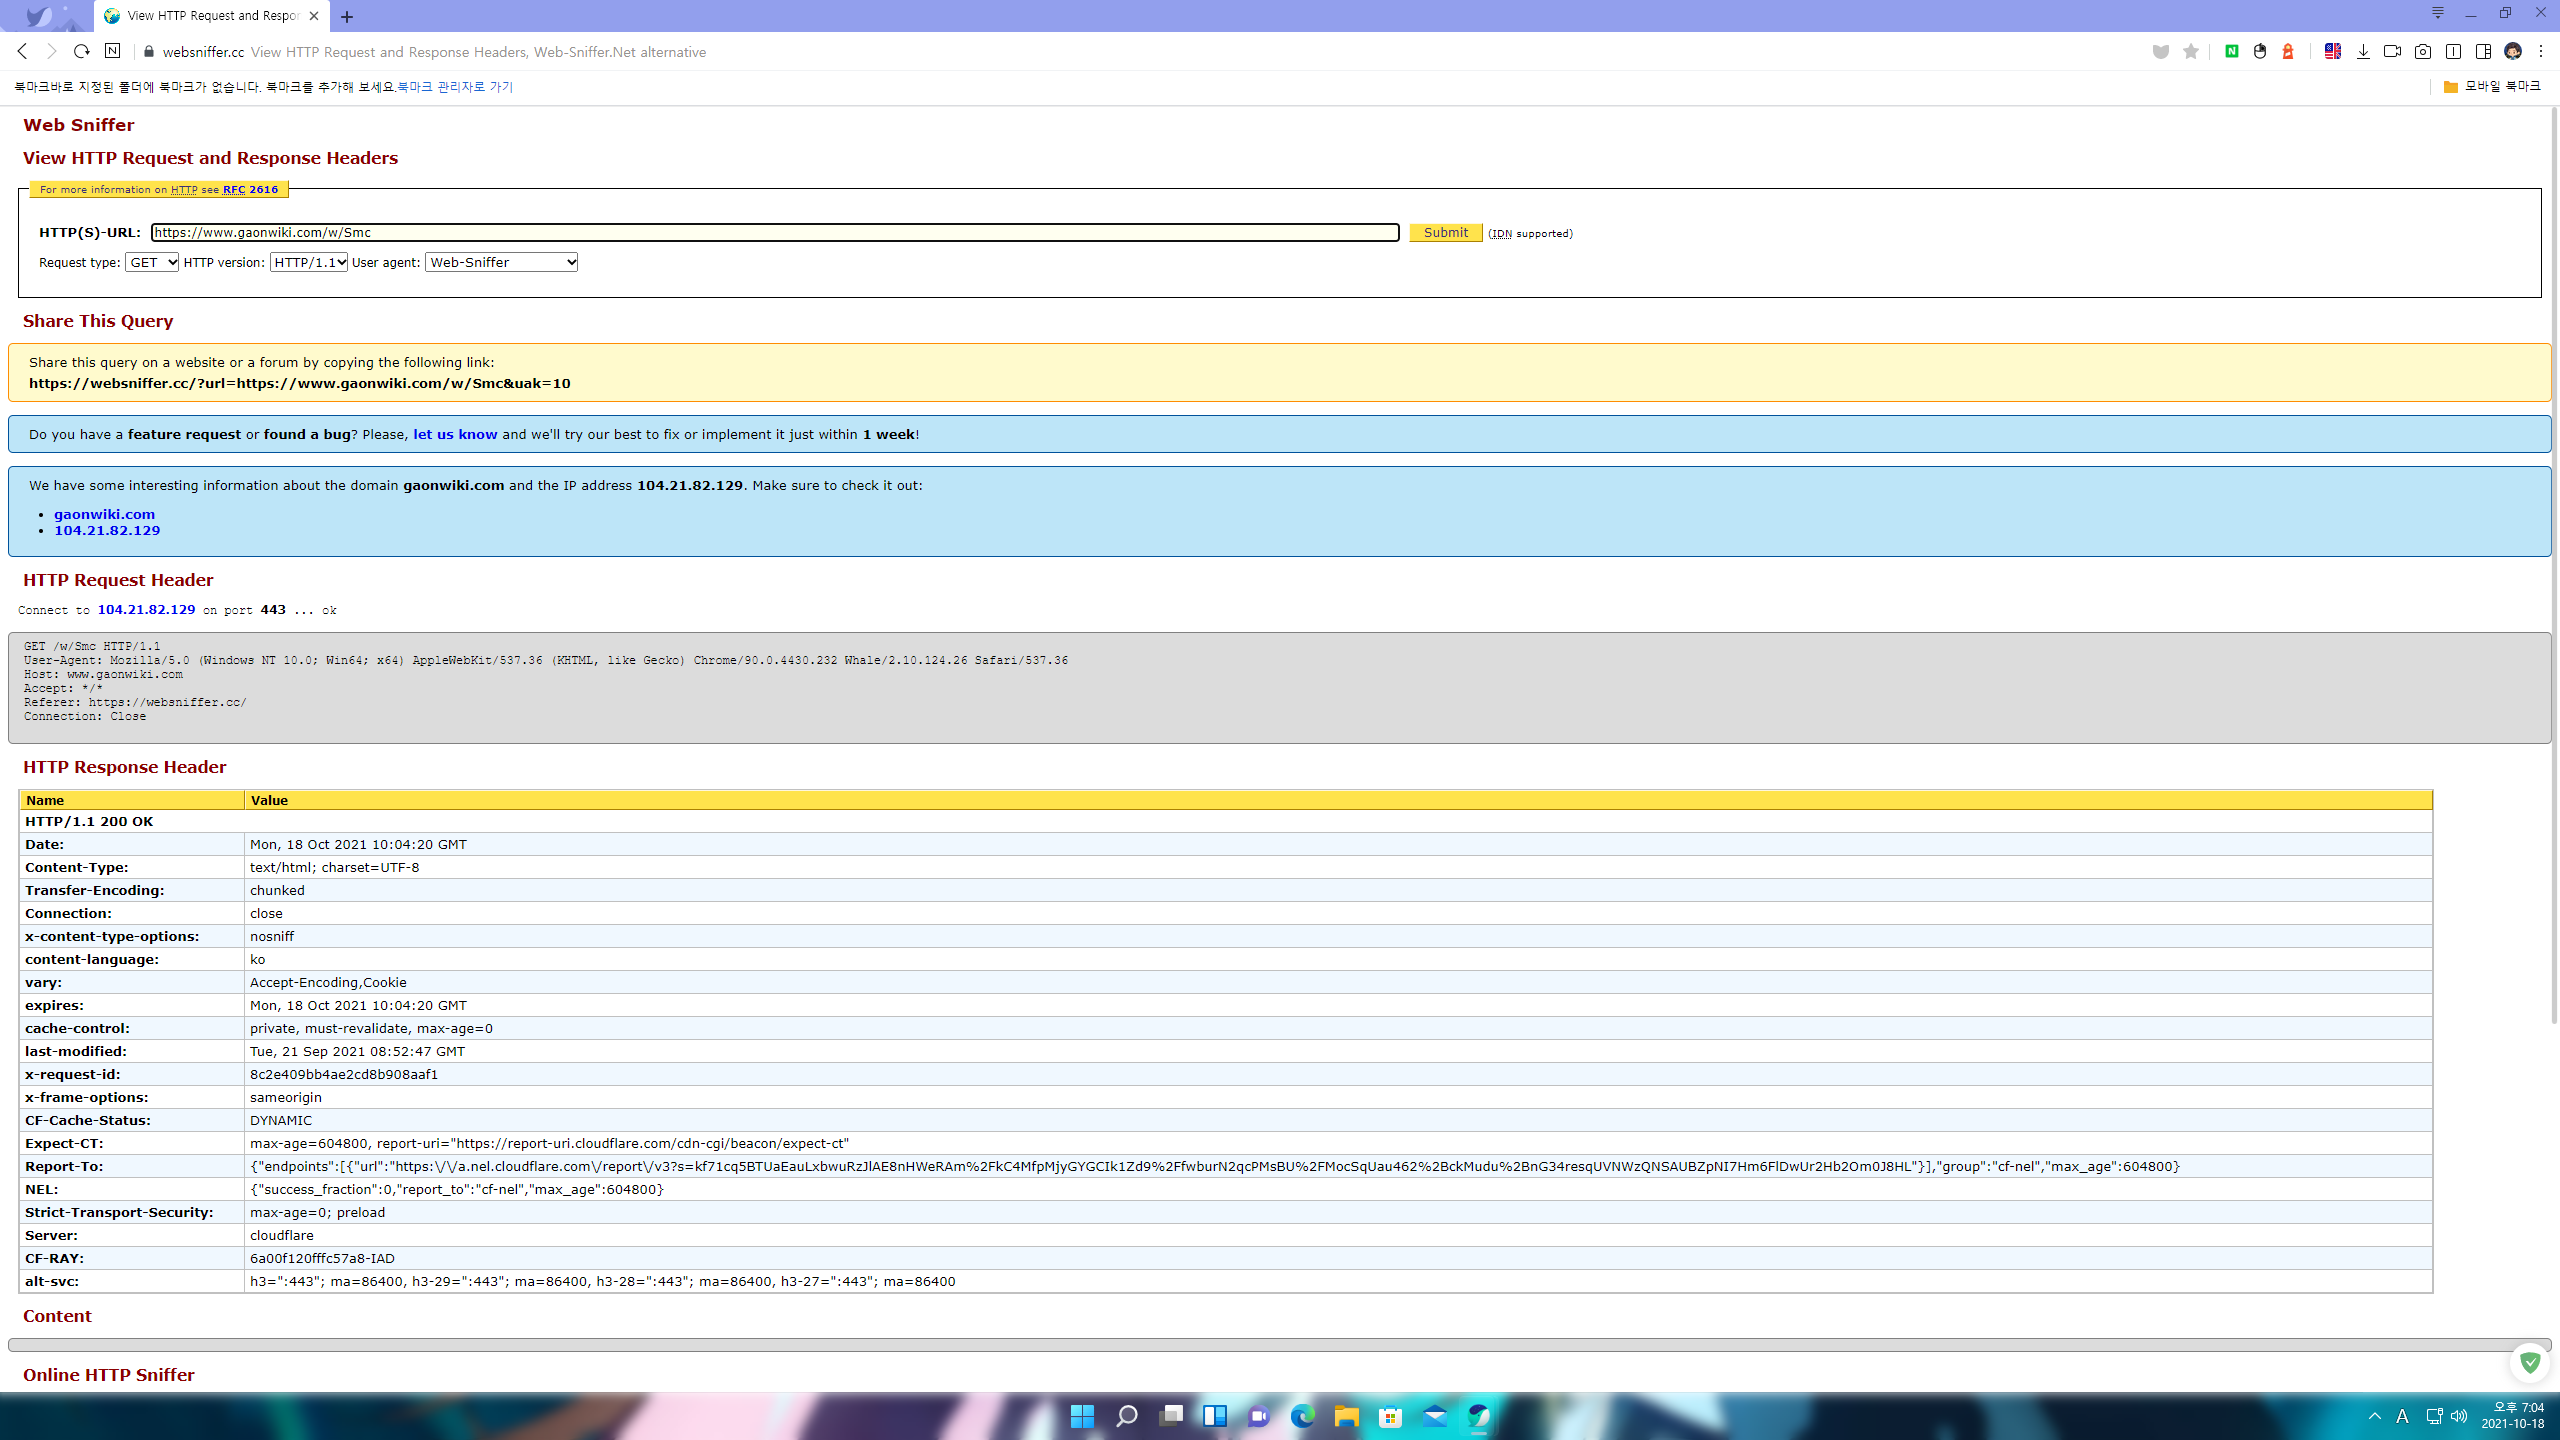Open the volume speaker tray icon
Image resolution: width=2560 pixels, height=1440 pixels.
tap(2459, 1416)
